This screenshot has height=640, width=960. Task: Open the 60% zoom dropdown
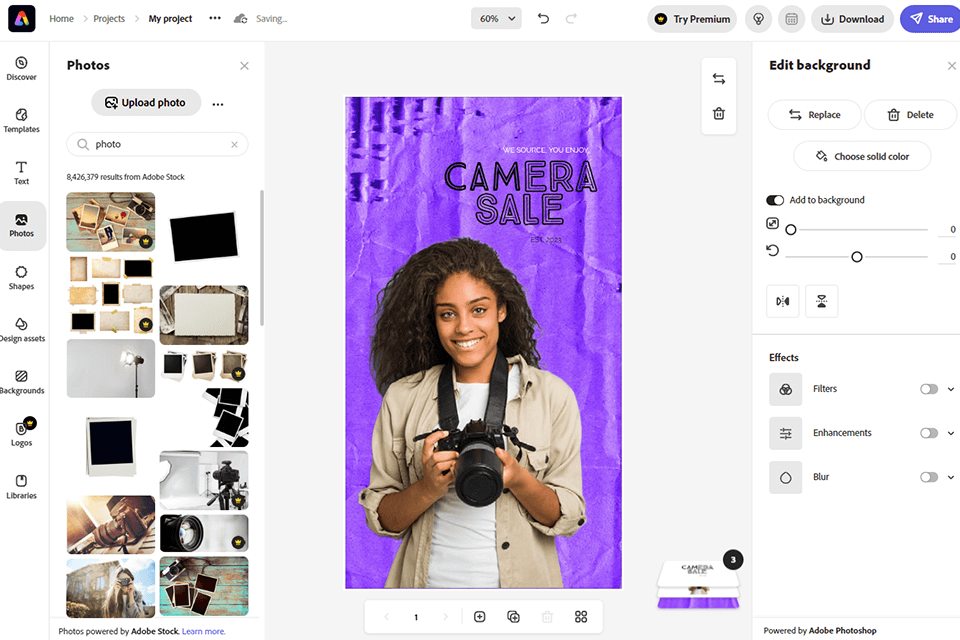497,19
